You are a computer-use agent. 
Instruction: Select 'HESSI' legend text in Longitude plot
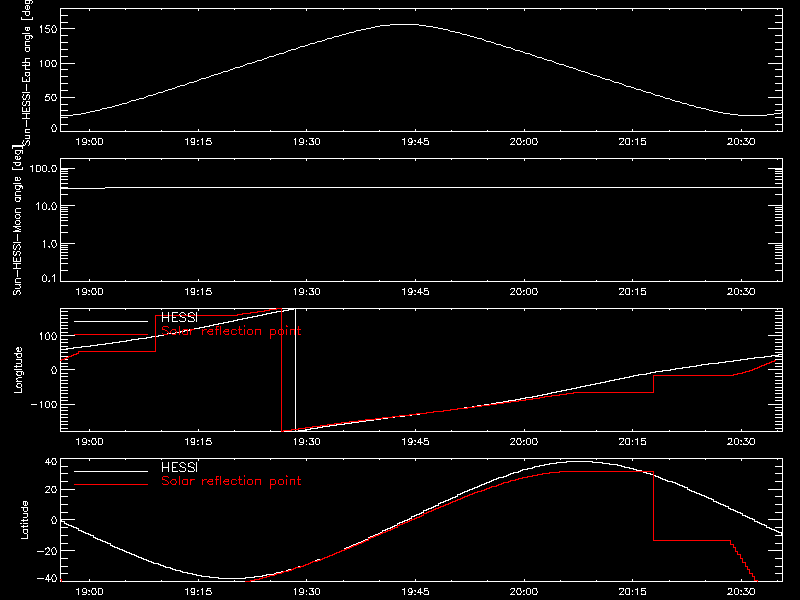(x=179, y=317)
